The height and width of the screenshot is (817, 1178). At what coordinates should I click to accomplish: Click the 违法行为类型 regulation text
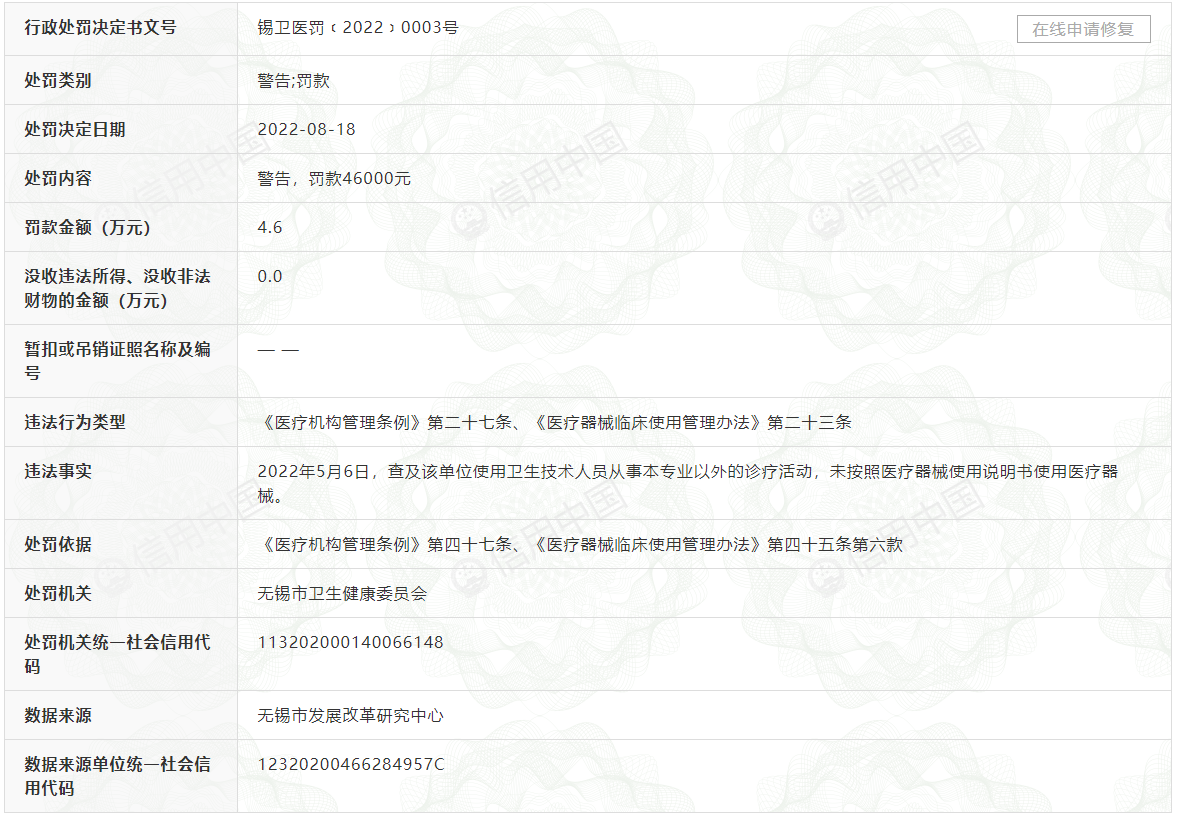554,423
